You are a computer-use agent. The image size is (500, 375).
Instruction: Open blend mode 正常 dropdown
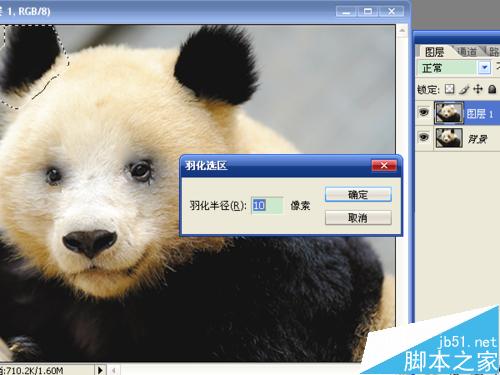pyautogui.click(x=454, y=68)
